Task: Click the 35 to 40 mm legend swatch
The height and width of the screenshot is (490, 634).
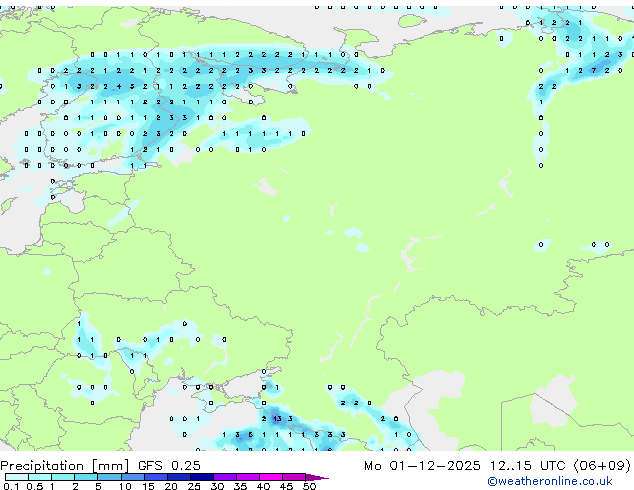Action: tap(248, 477)
